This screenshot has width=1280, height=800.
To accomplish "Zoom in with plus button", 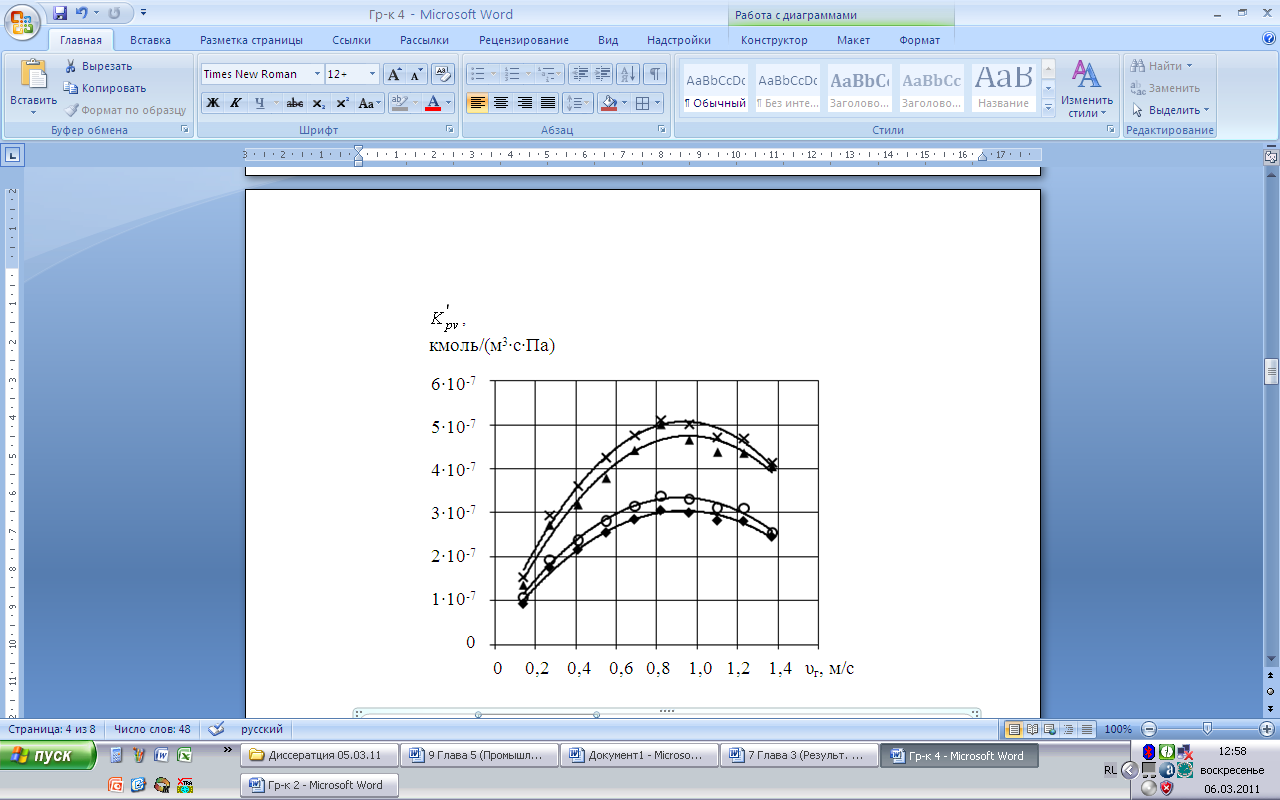I will coord(1266,729).
